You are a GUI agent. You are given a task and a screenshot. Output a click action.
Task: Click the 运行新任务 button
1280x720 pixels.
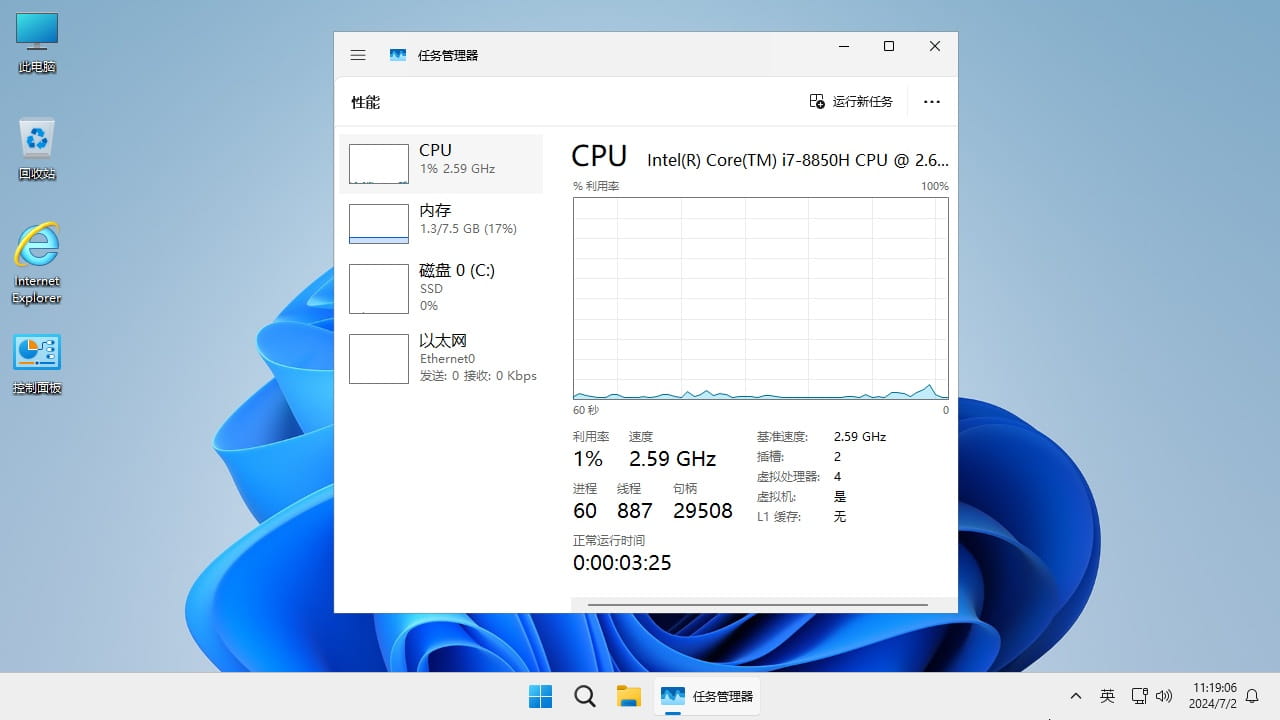pos(850,101)
